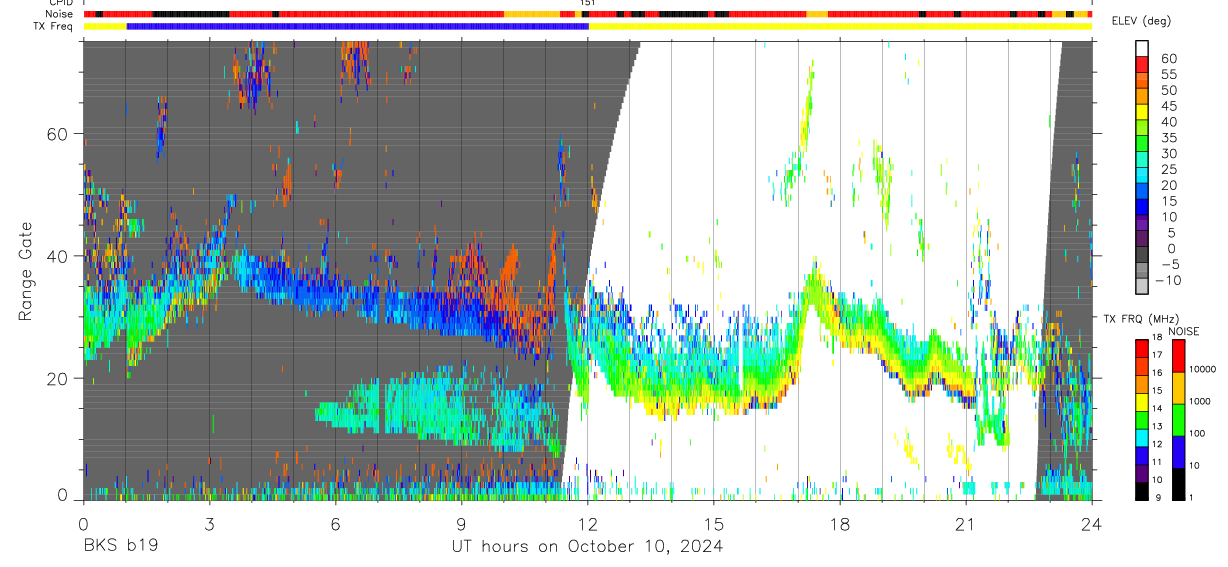
Task: Click the blue segment of the TX Freq bar
Action: pyautogui.click(x=358, y=26)
